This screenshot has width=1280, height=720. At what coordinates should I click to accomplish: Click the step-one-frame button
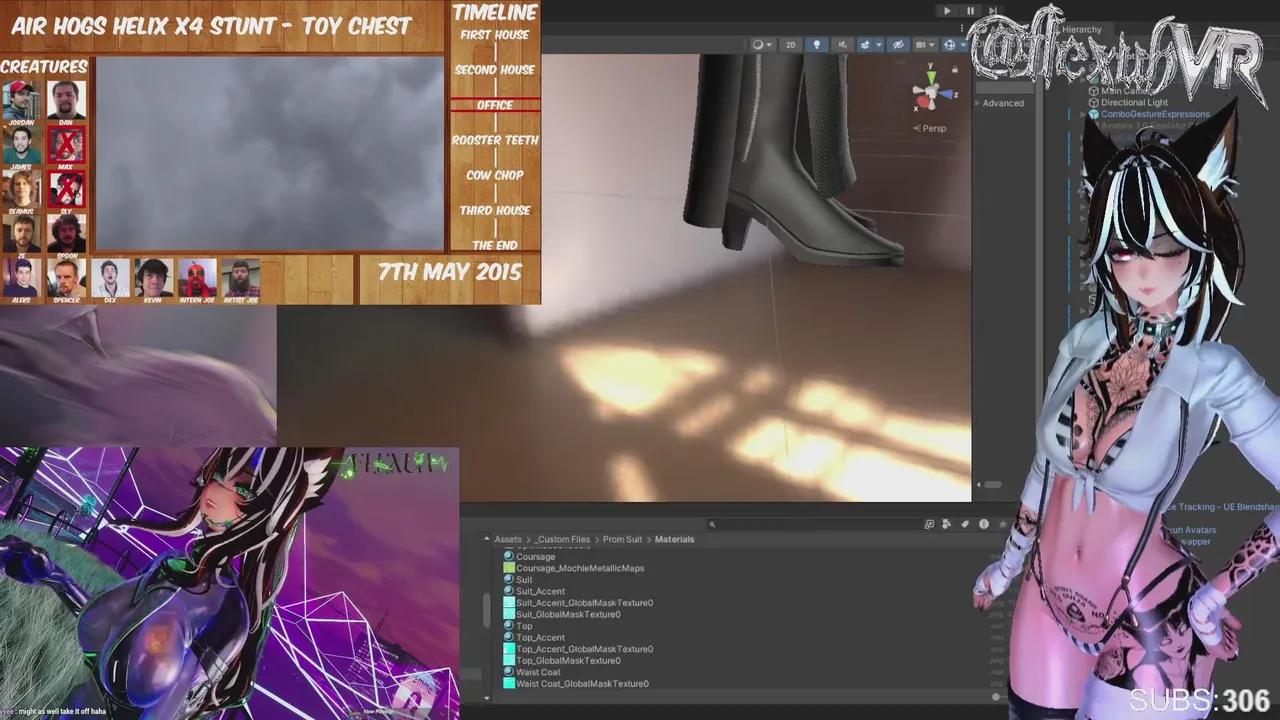click(x=991, y=10)
